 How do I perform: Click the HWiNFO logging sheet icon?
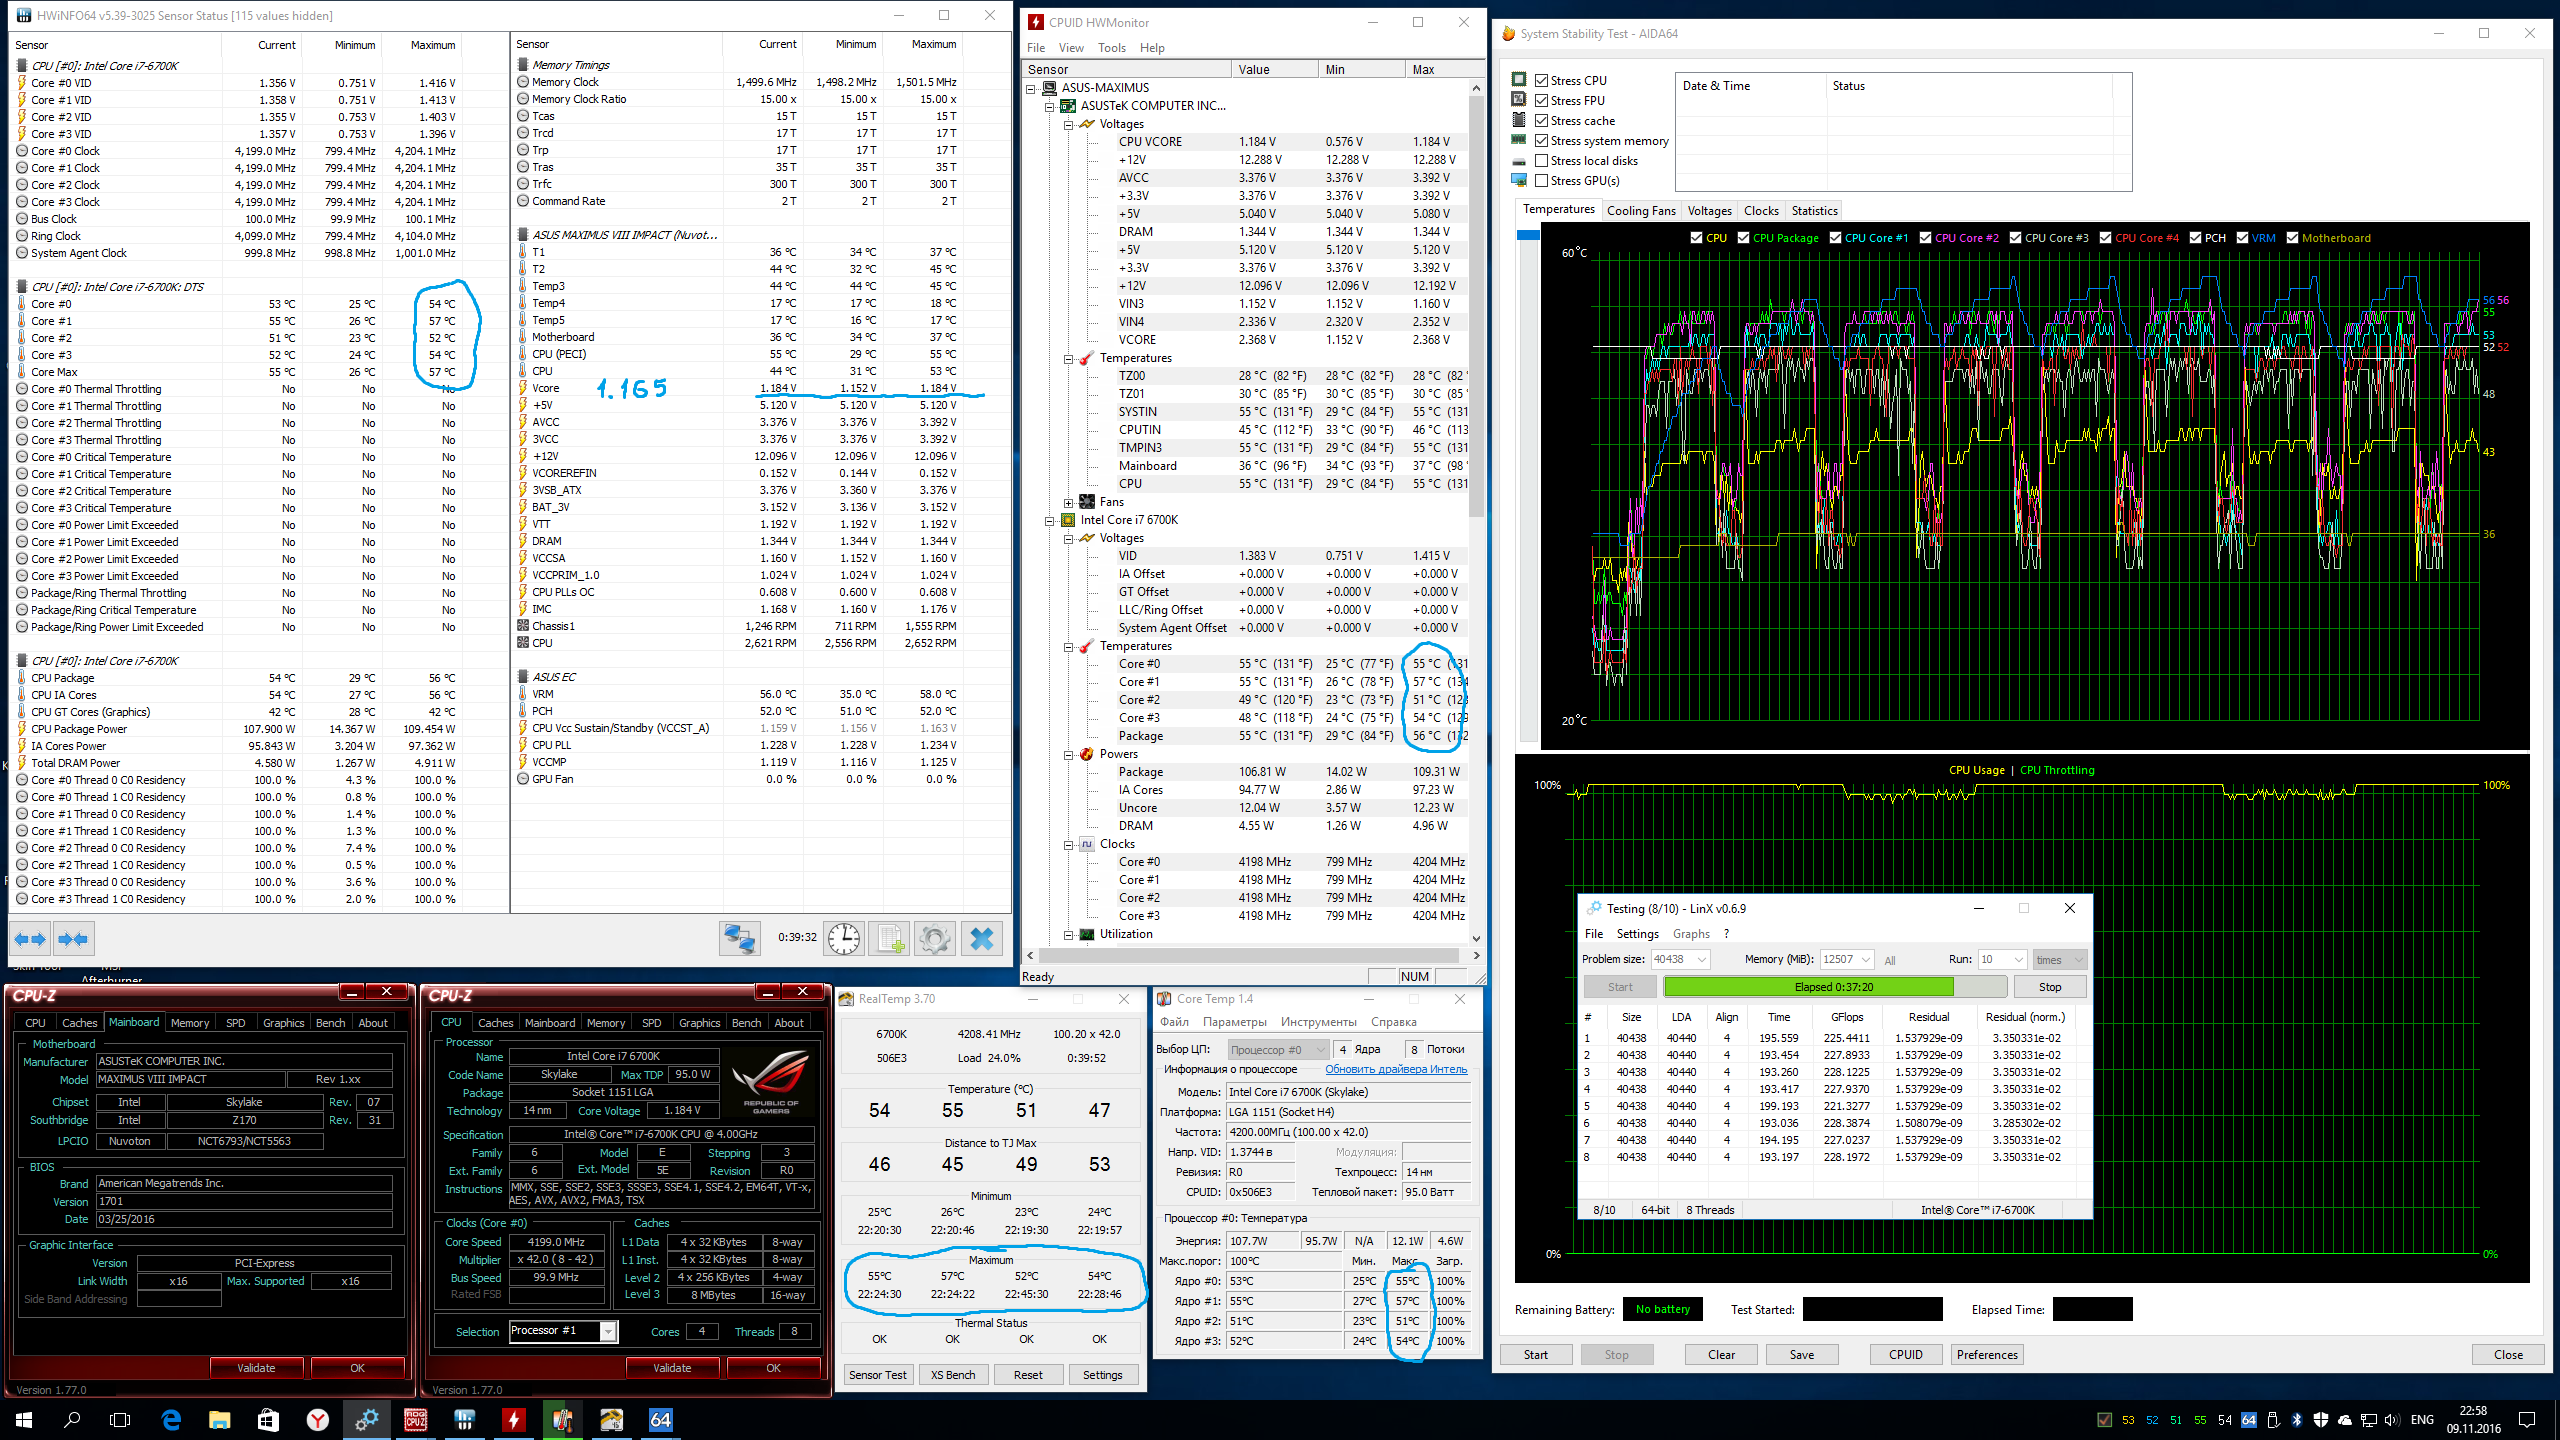pos(889,939)
